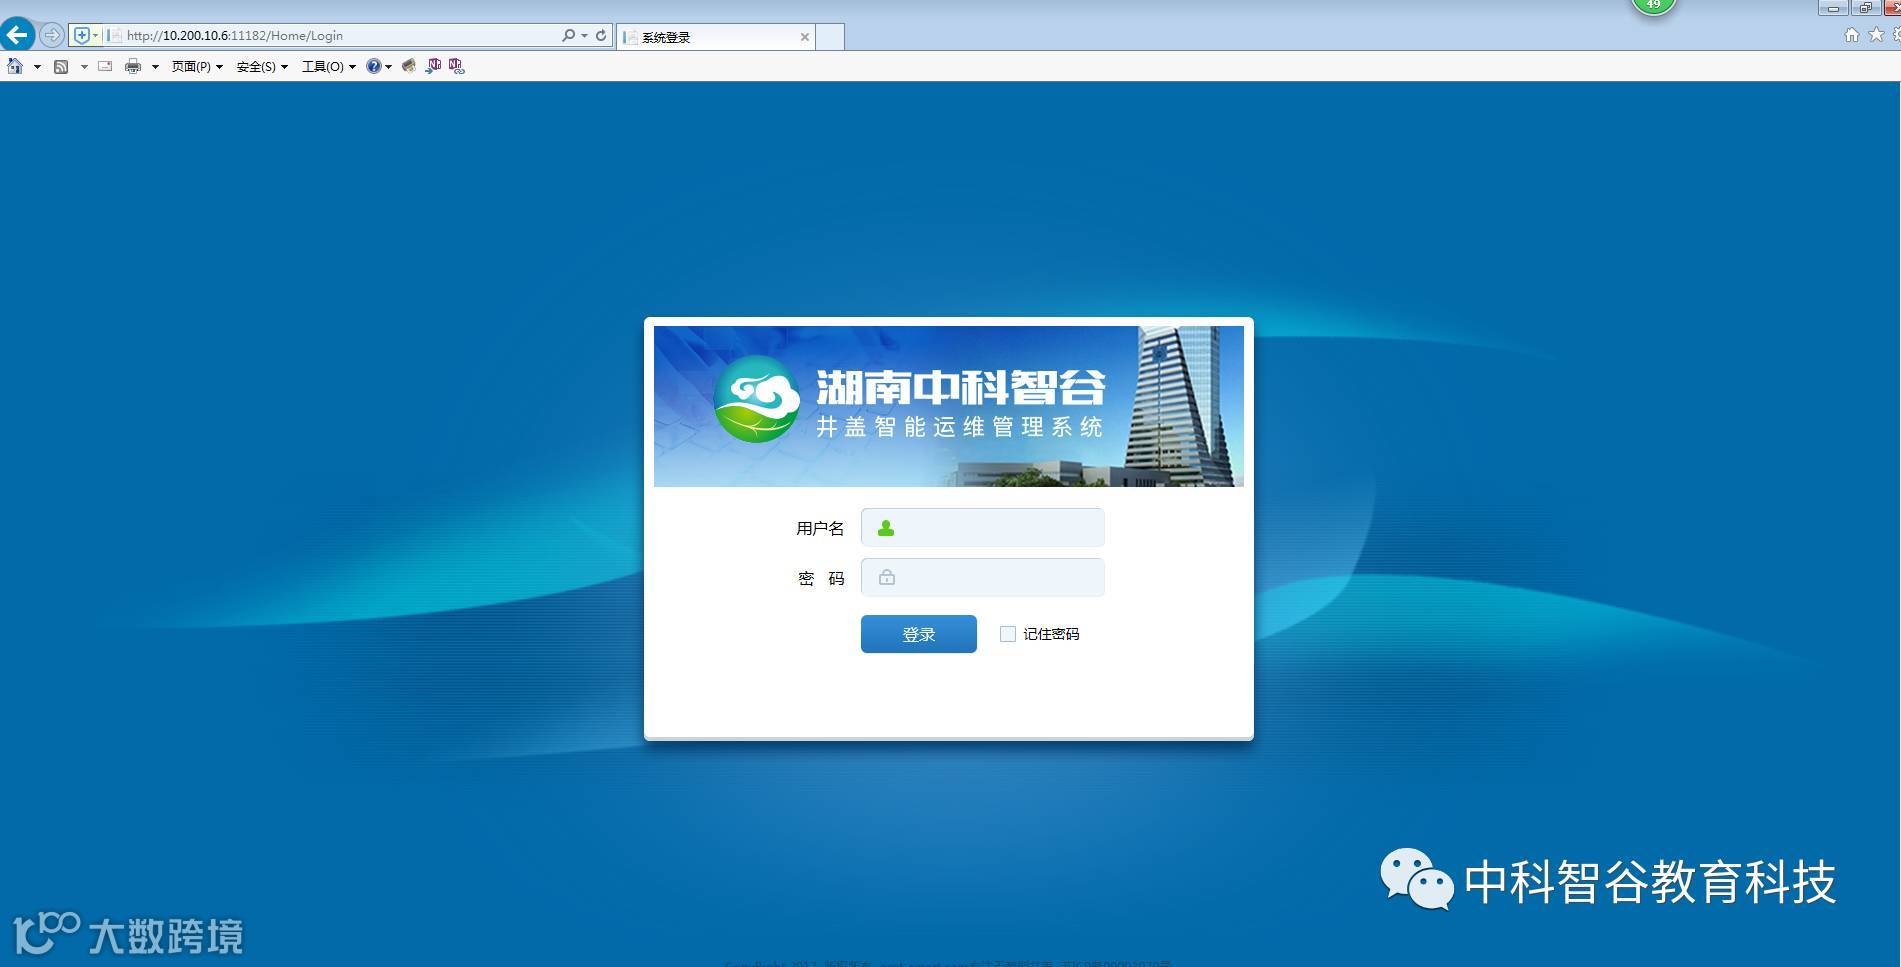Open the 页面(P) menu
Image resolution: width=1901 pixels, height=967 pixels.
click(x=197, y=67)
